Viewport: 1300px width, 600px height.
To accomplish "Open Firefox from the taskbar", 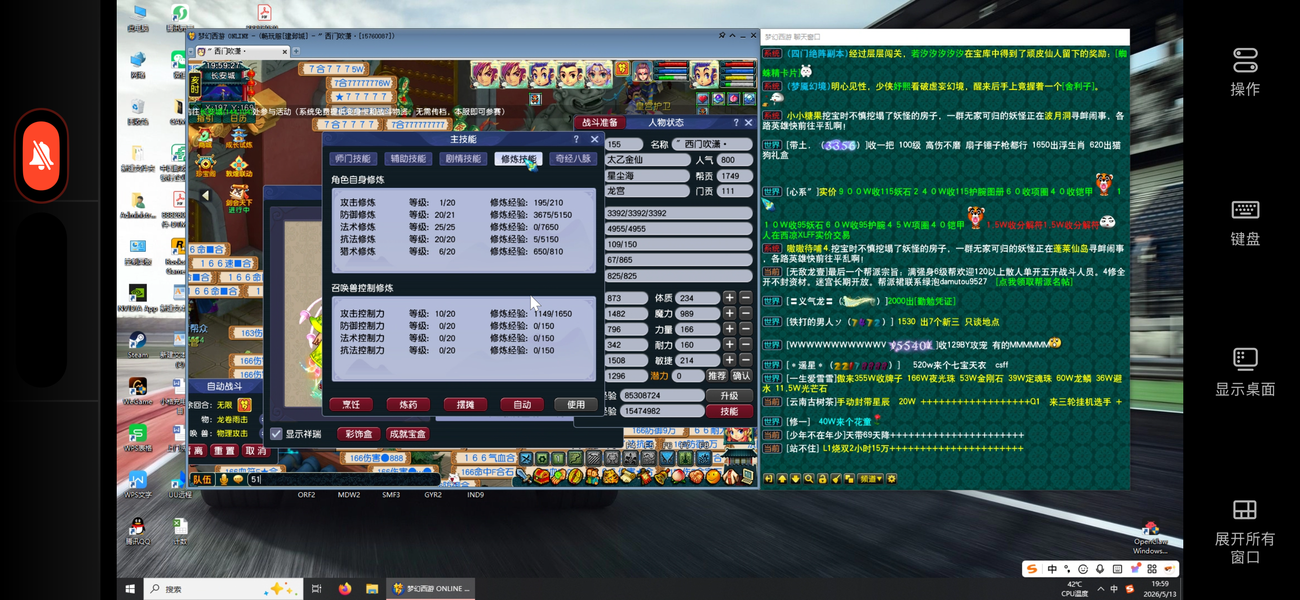I will point(344,589).
